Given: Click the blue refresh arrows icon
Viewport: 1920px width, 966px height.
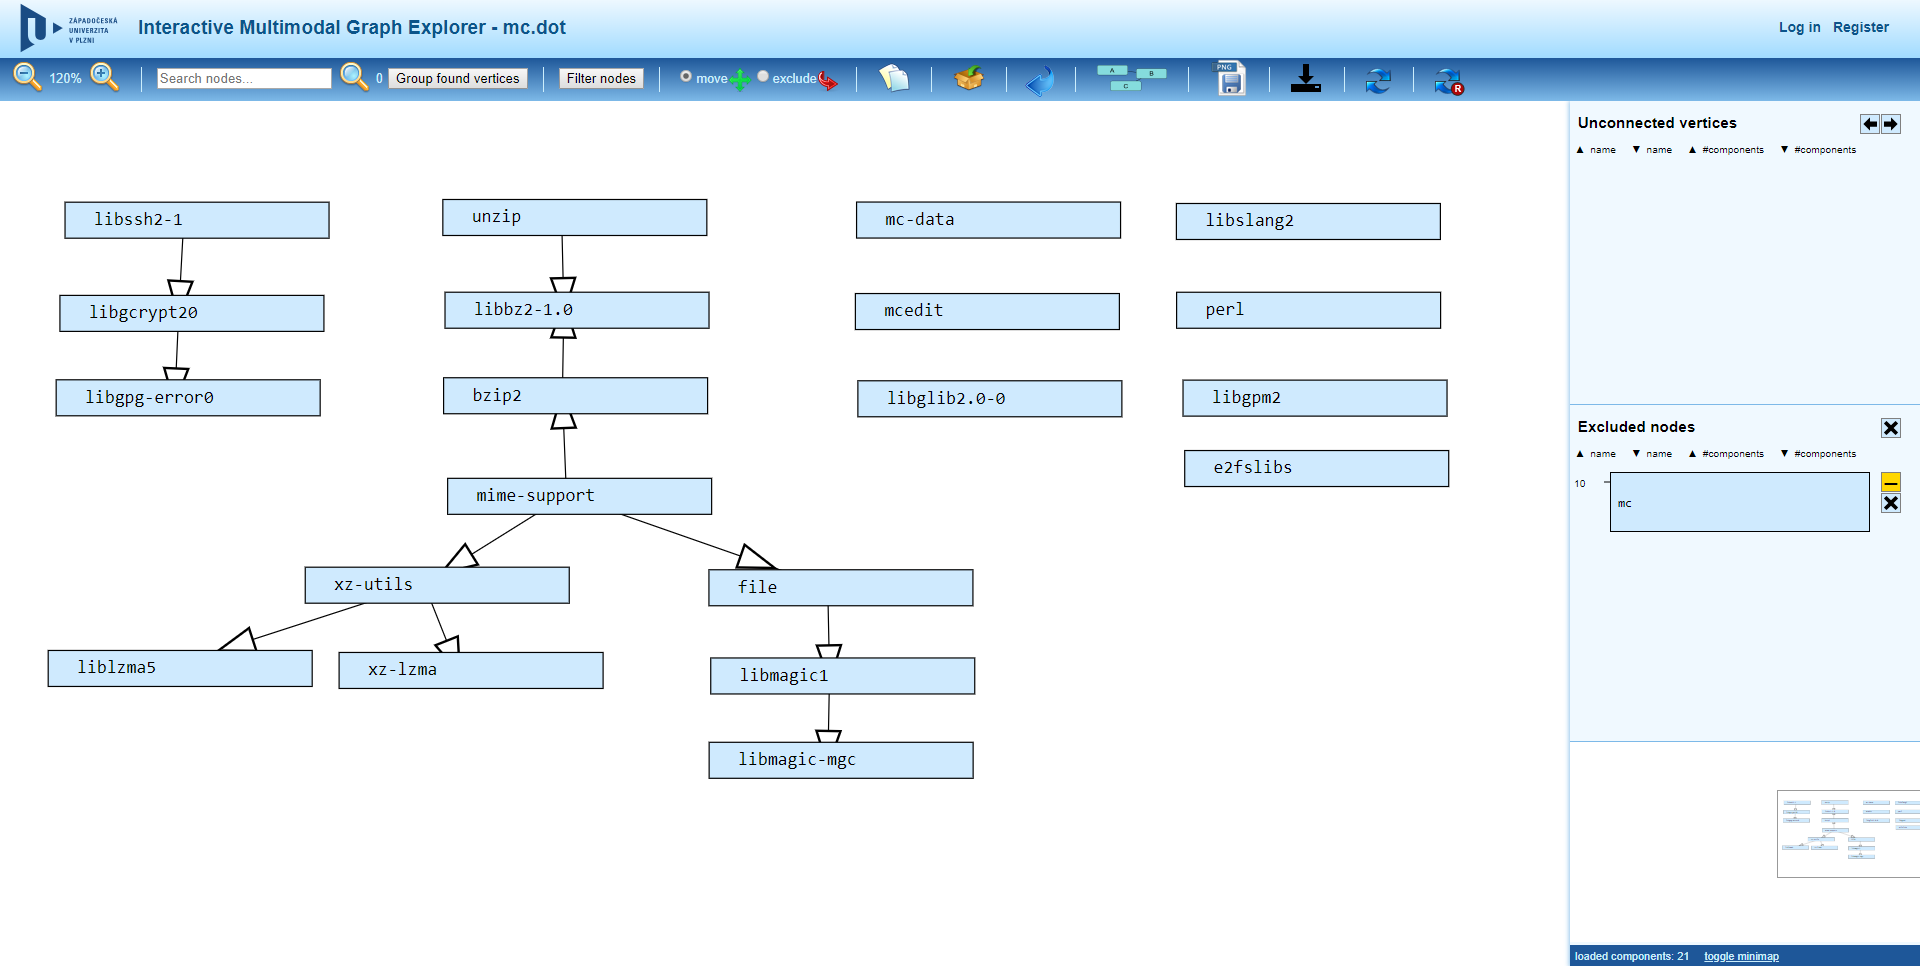Looking at the screenshot, I should click(x=1378, y=80).
